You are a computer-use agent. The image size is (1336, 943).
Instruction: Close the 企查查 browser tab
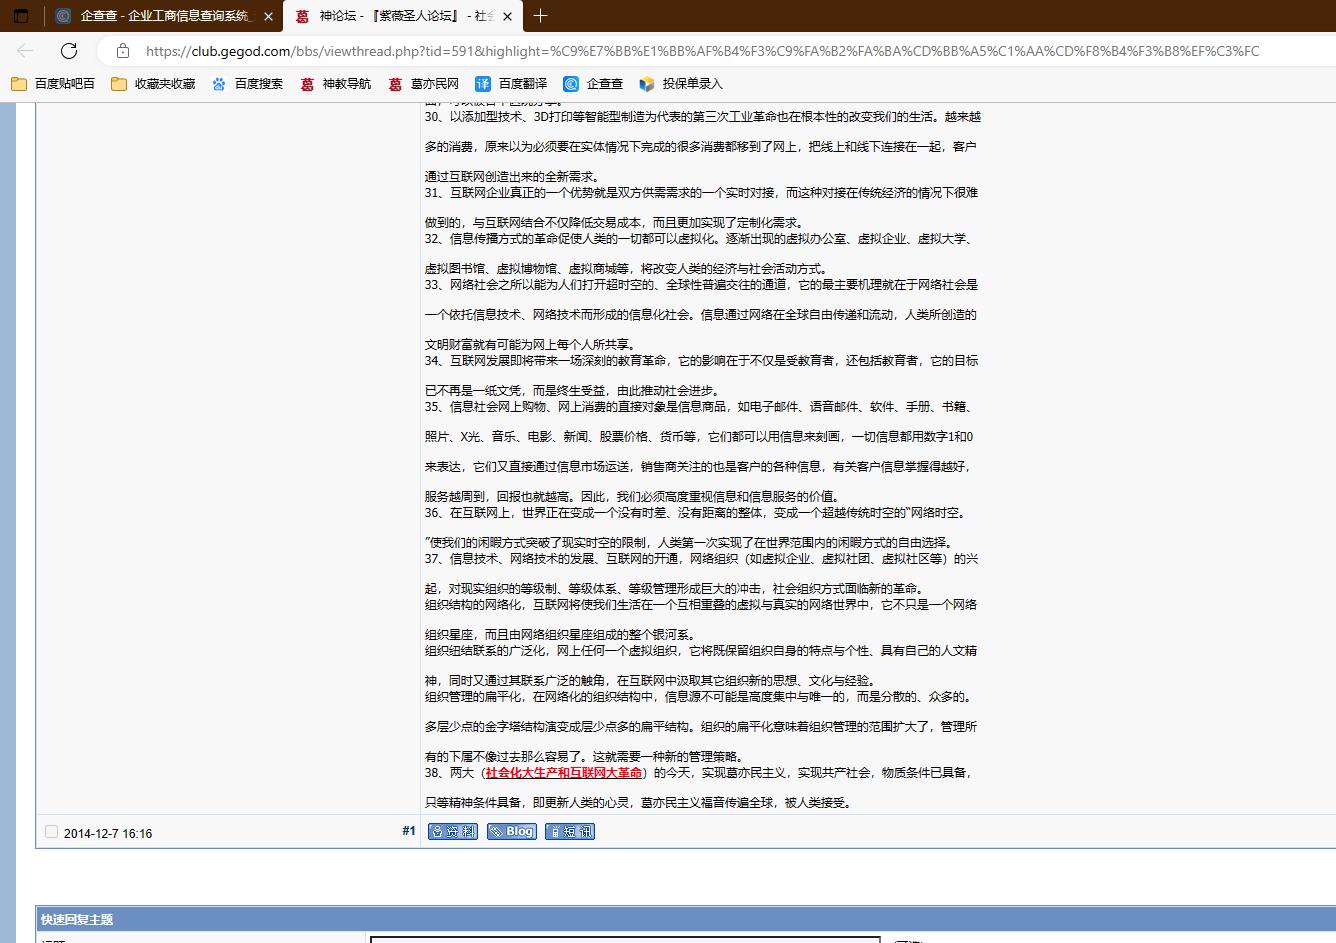click(x=268, y=16)
